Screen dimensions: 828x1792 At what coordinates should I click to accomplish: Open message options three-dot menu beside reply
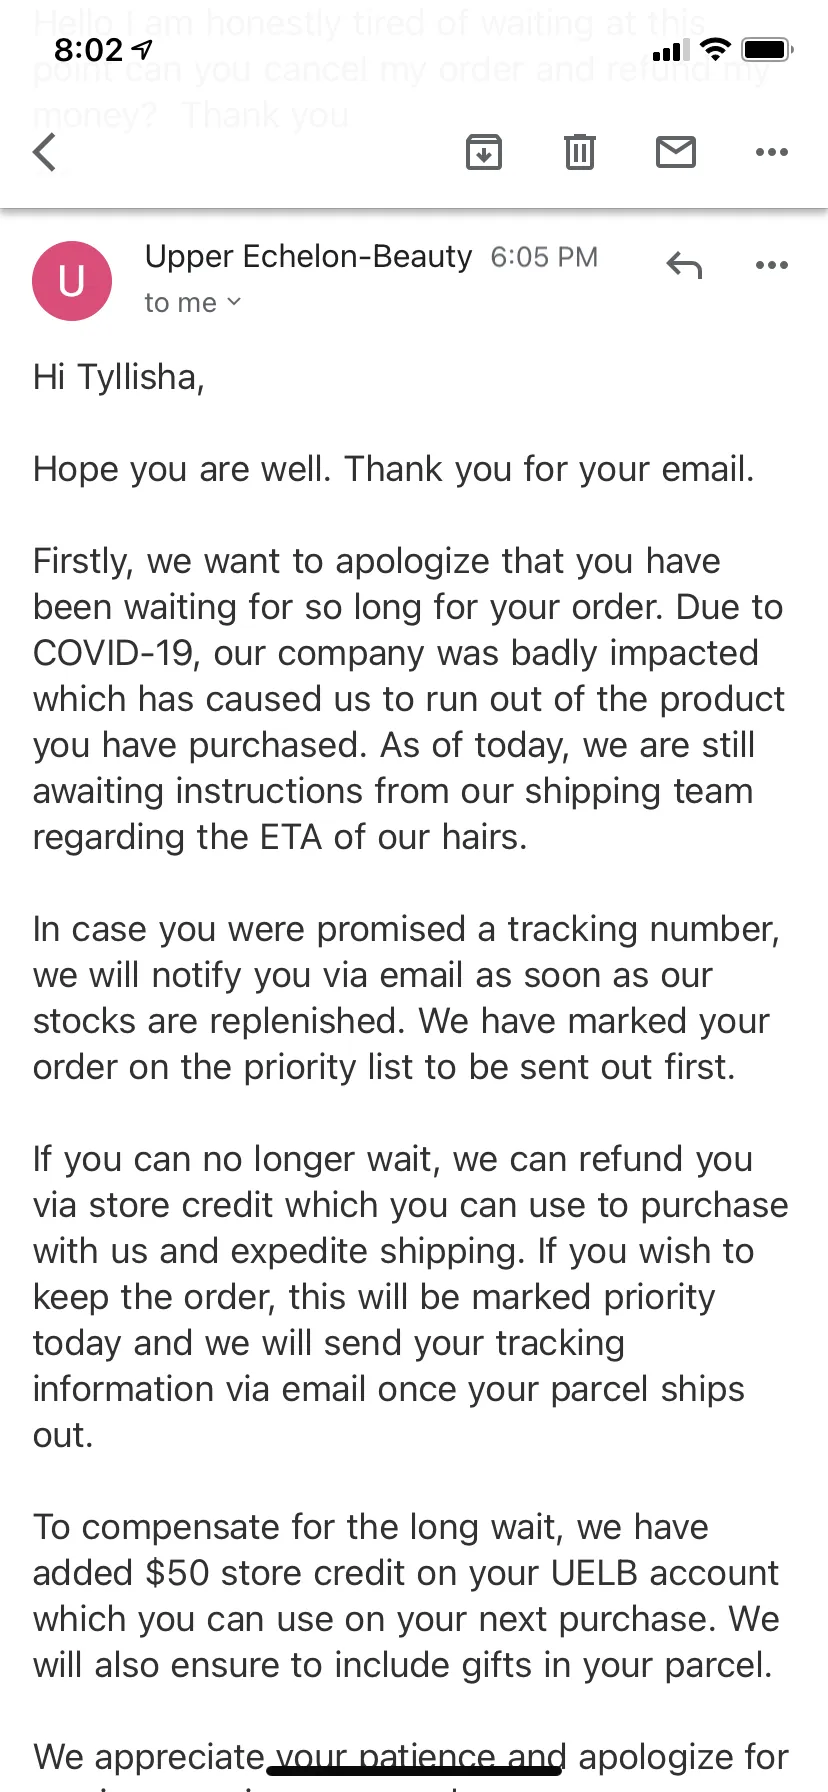click(772, 265)
